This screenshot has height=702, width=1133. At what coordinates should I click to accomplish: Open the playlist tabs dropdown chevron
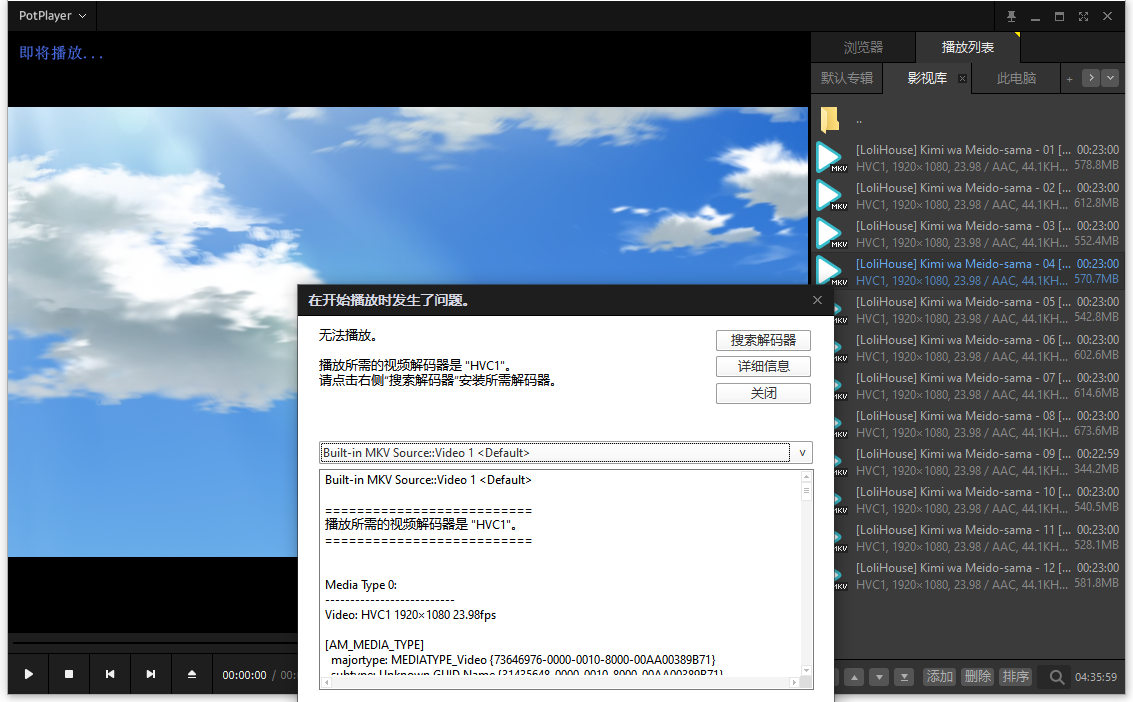pyautogui.click(x=1109, y=78)
